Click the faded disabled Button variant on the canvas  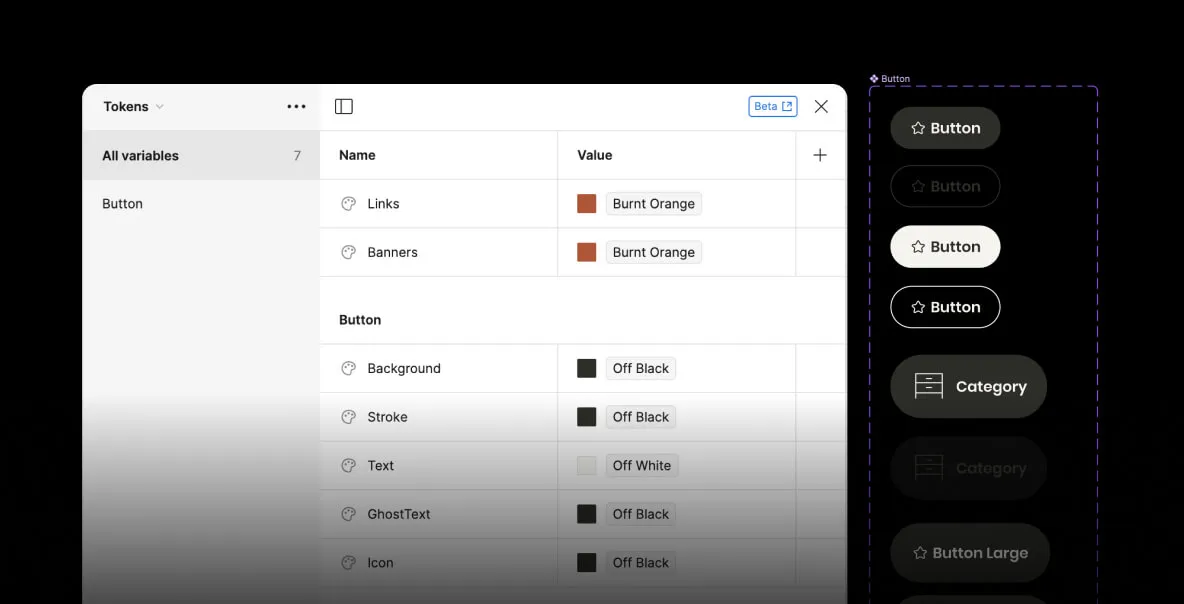[x=945, y=186]
